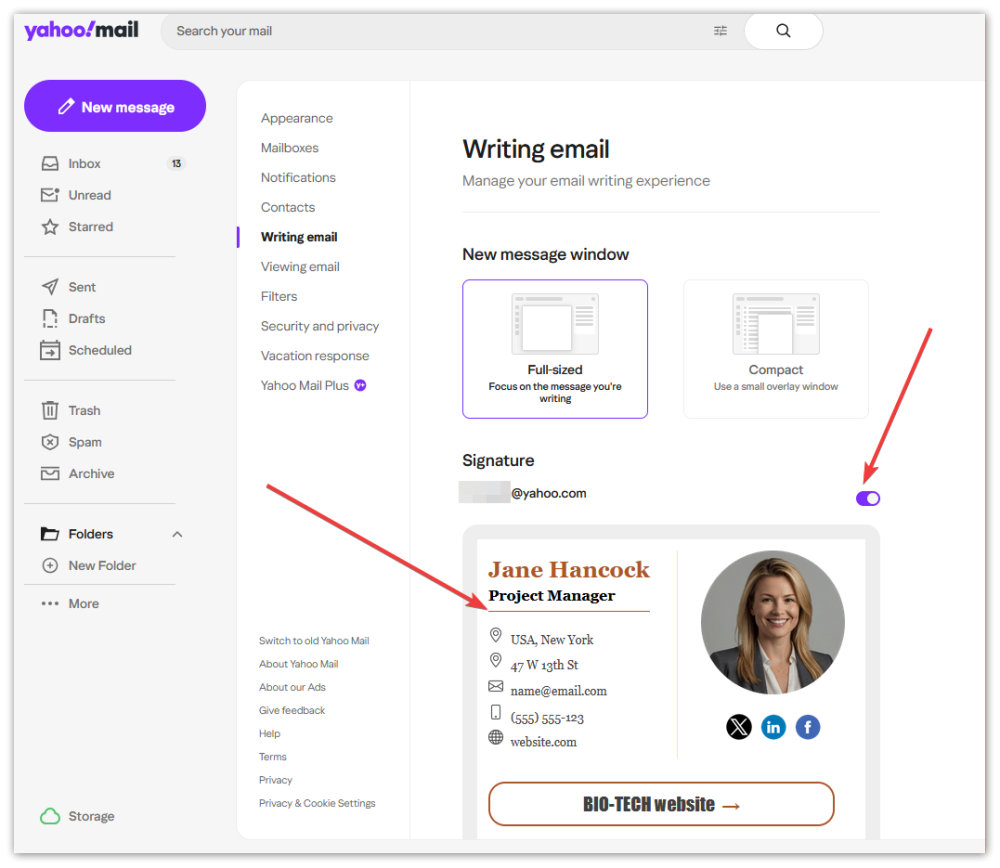This screenshot has height=868, width=1000.
Task: Open Vacation response settings
Action: point(314,356)
